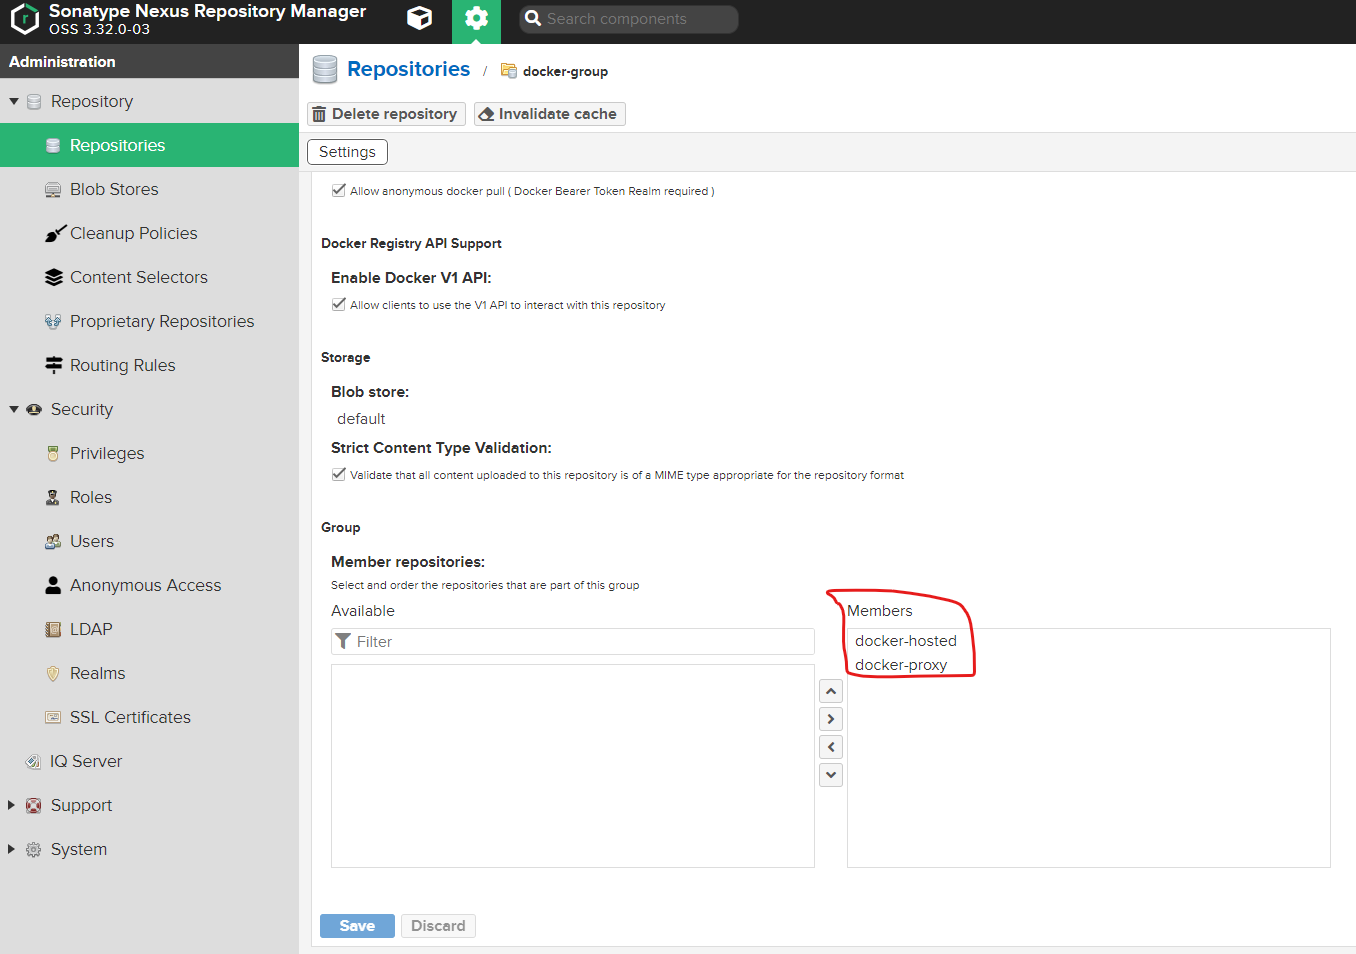Viewport: 1356px width, 954px height.
Task: Open the Browse cube icon in header
Action: 420,18
